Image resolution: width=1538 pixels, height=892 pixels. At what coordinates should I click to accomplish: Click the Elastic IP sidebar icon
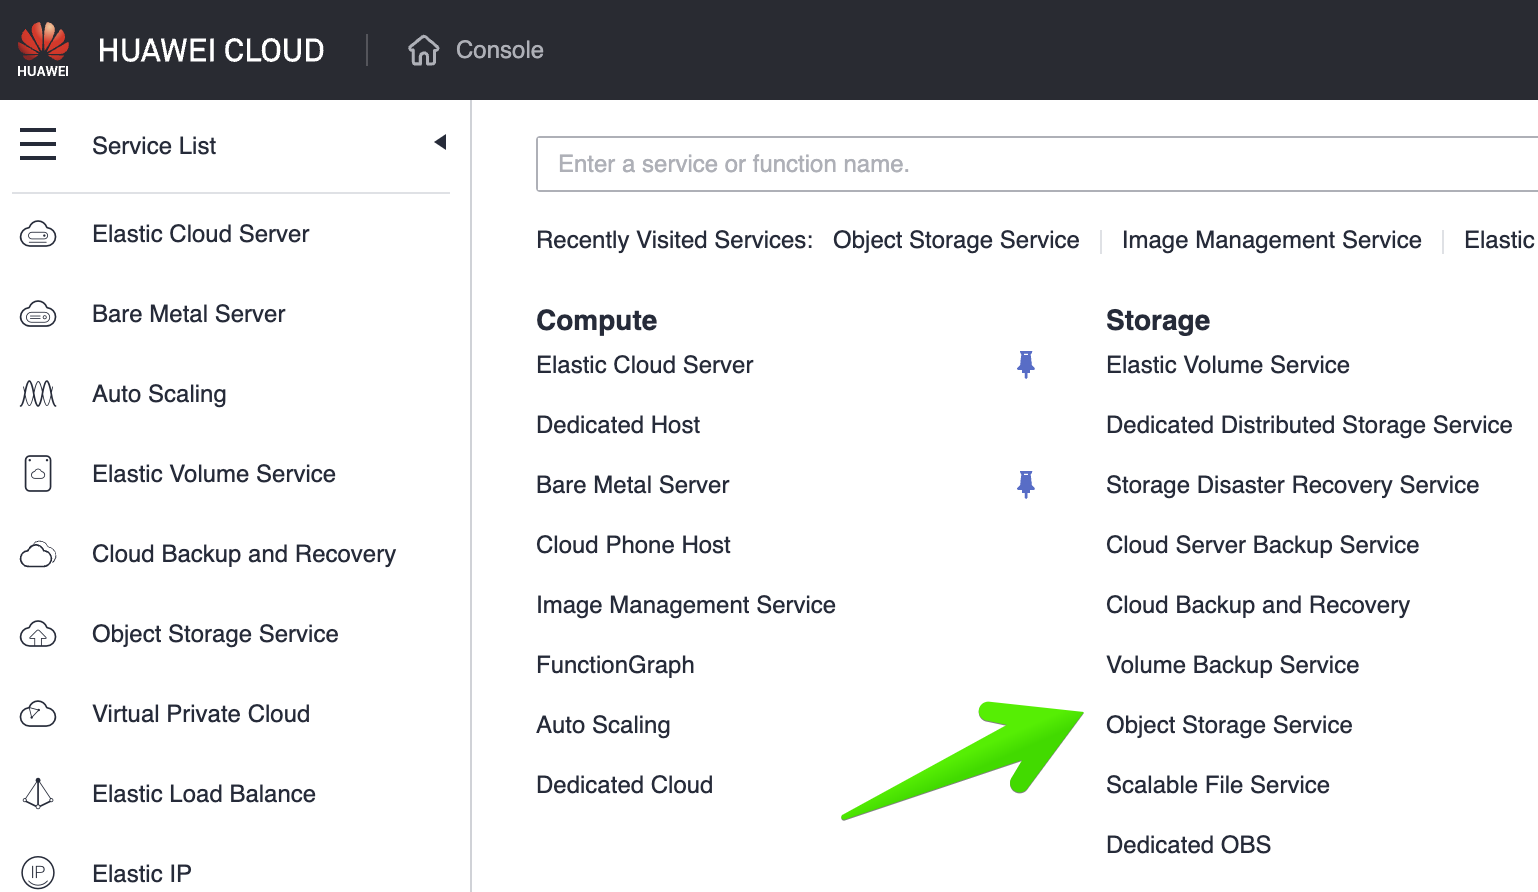point(38,873)
